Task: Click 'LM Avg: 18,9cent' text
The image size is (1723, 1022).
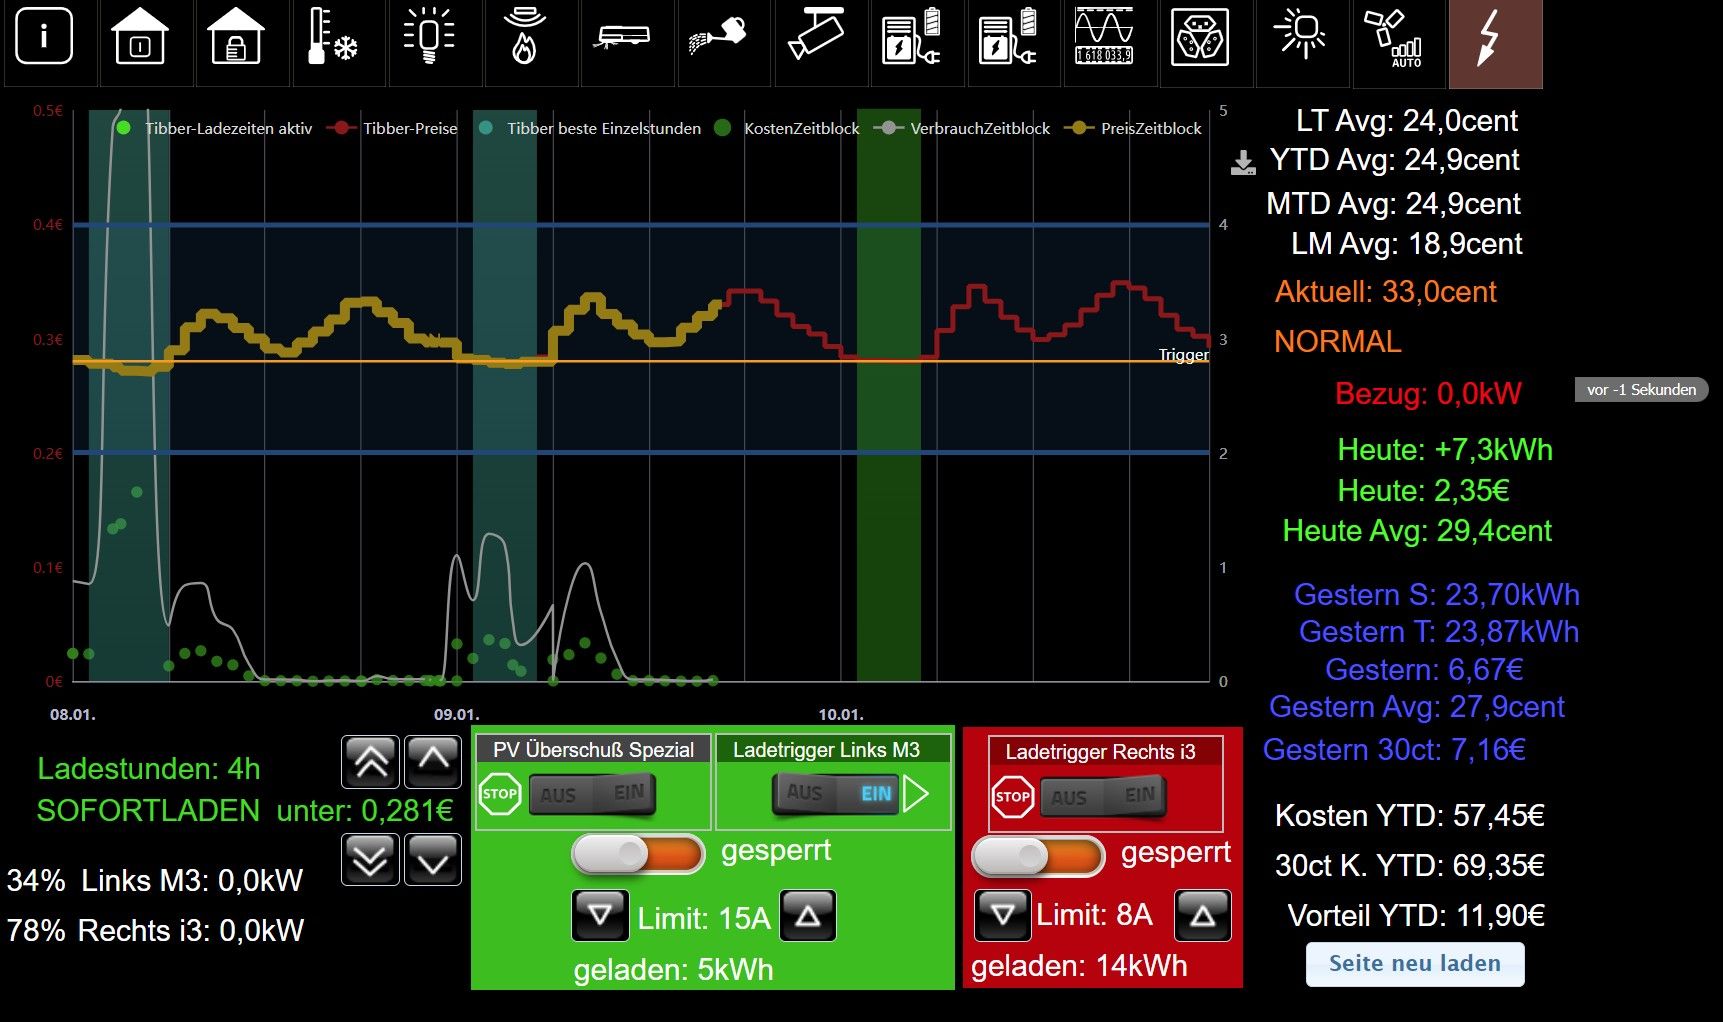Action: coord(1407,243)
